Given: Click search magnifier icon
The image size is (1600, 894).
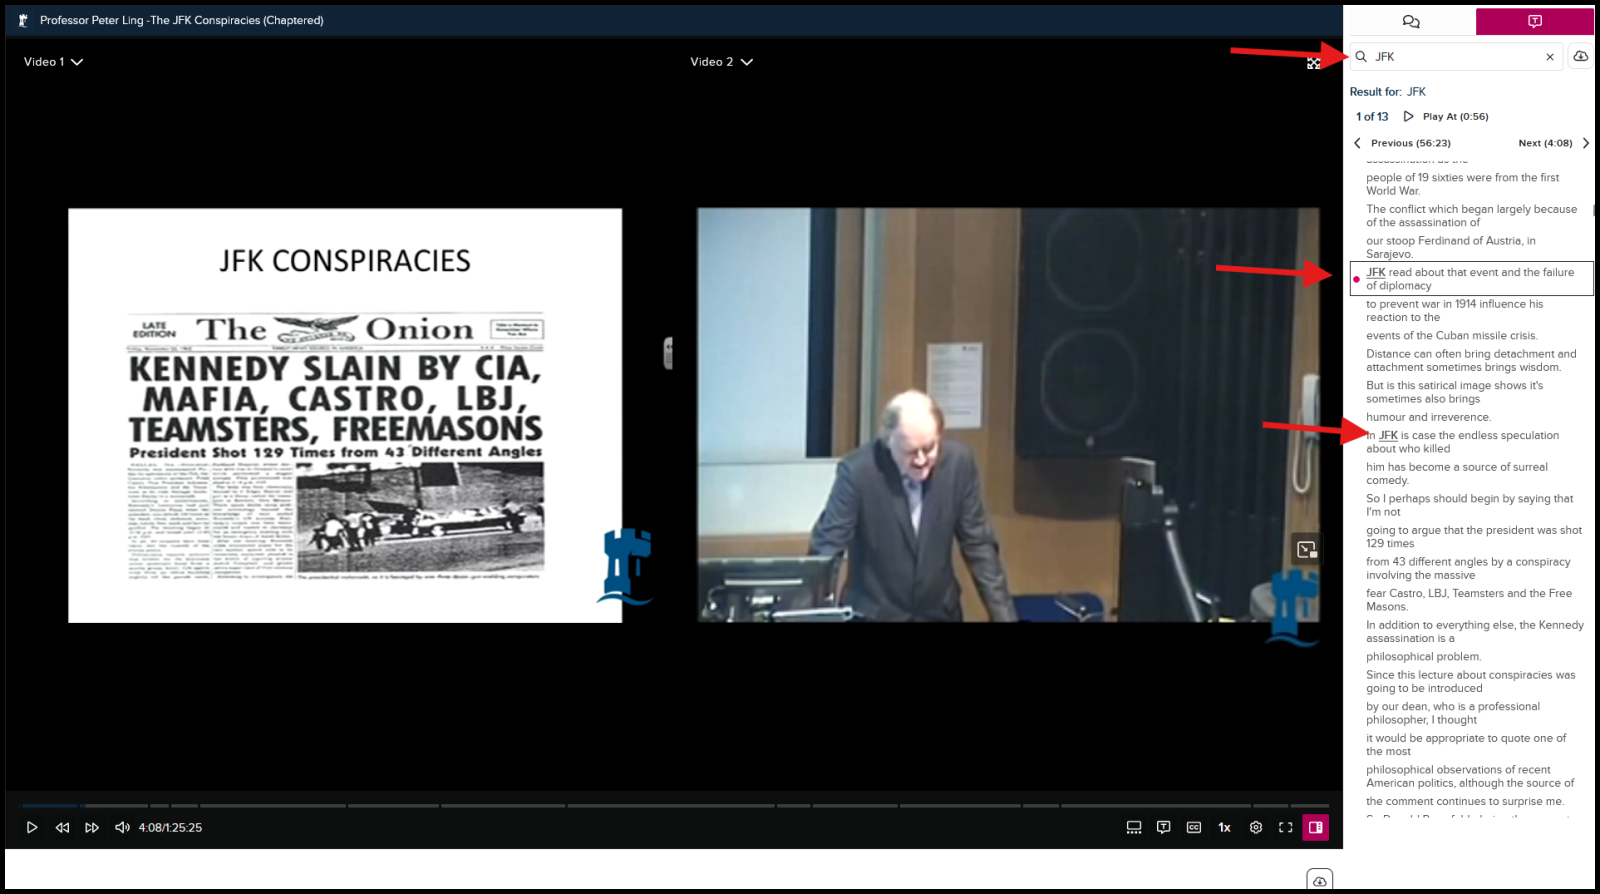Looking at the screenshot, I should point(1361,57).
